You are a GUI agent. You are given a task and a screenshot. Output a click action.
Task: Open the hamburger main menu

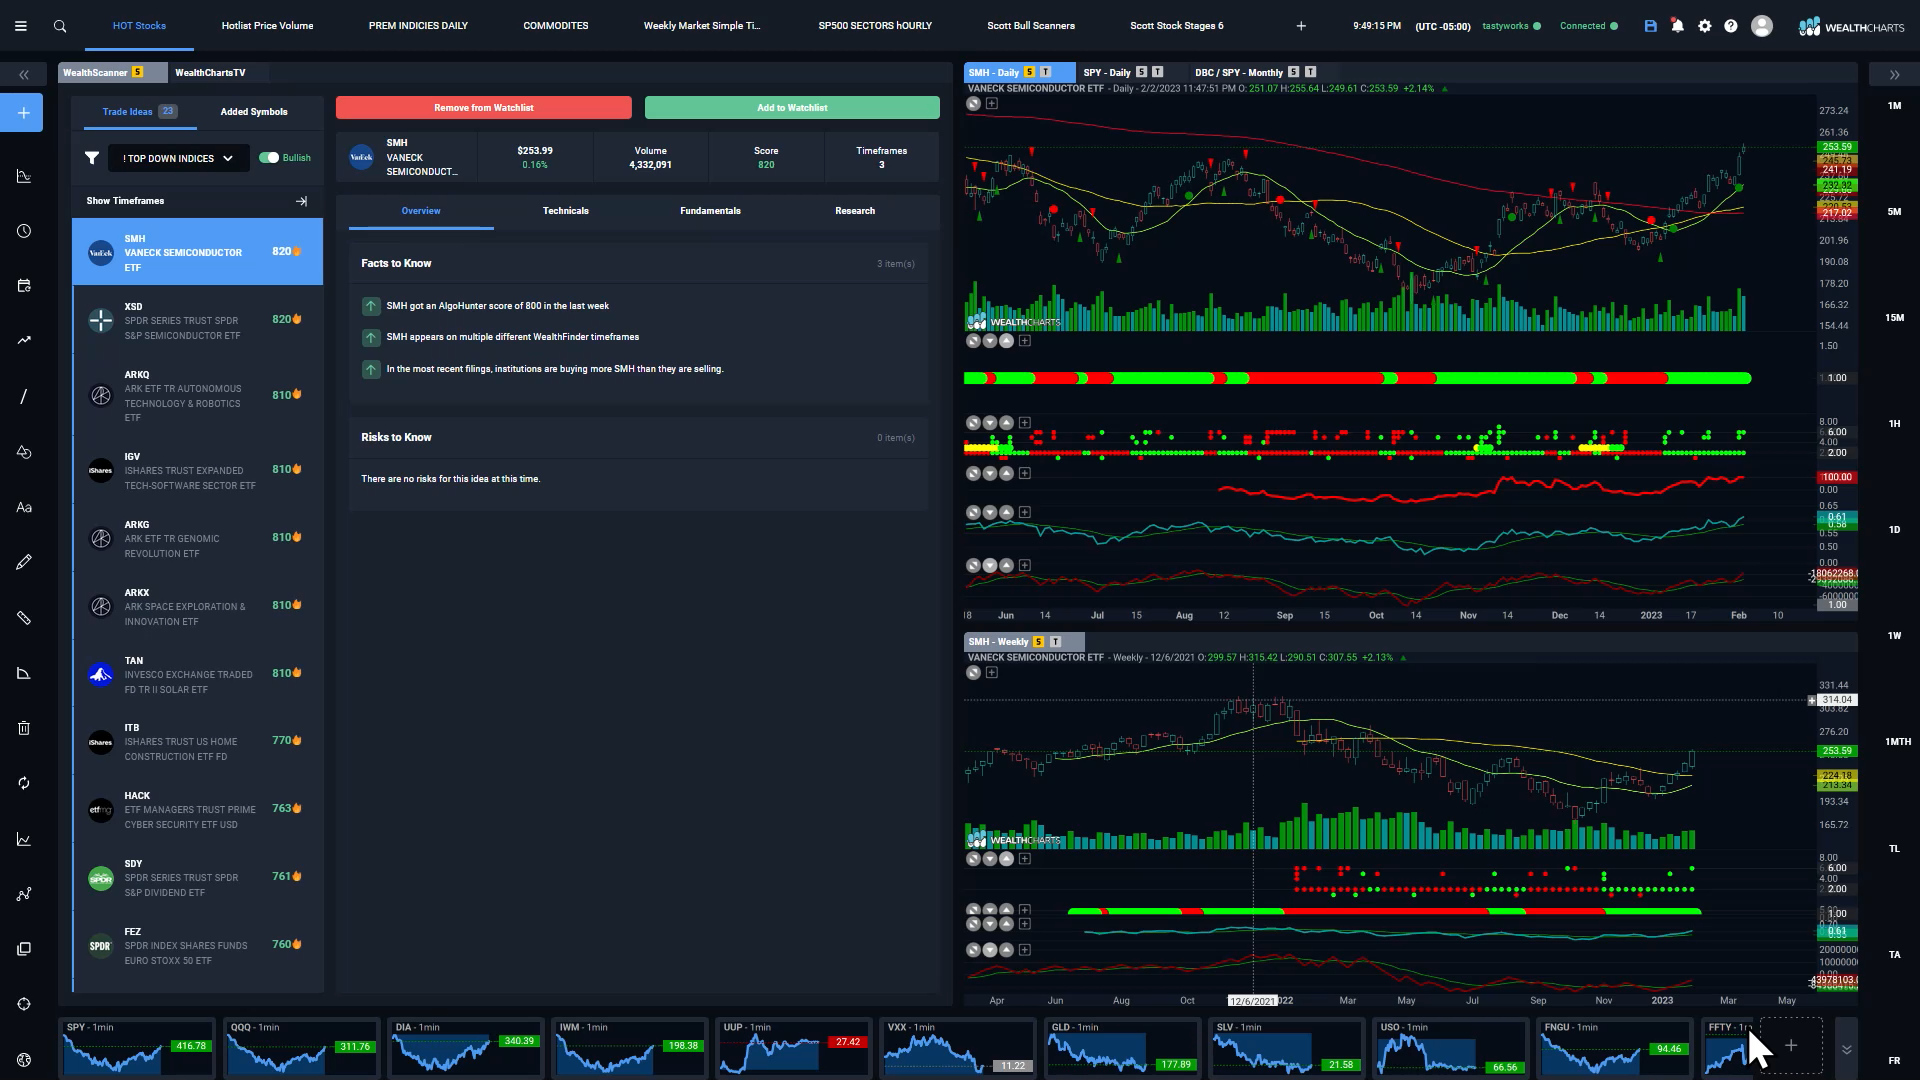pos(20,26)
